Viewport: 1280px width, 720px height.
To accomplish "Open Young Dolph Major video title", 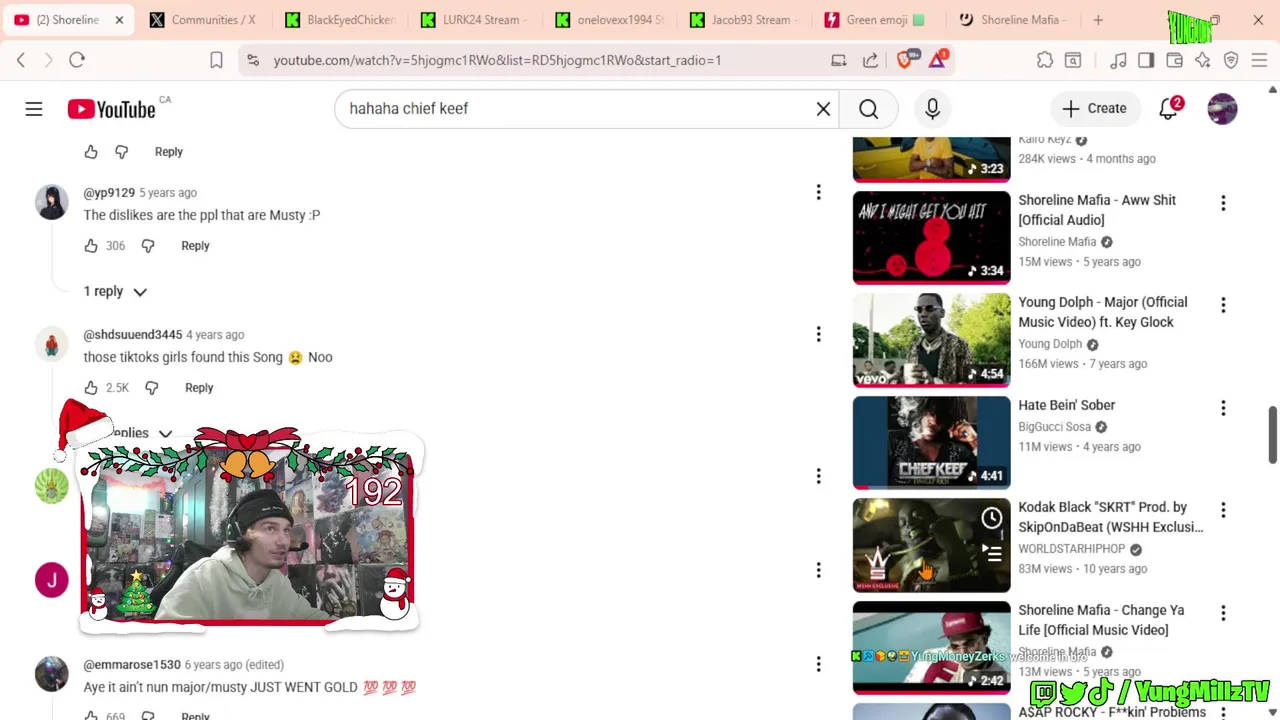I will [1103, 312].
